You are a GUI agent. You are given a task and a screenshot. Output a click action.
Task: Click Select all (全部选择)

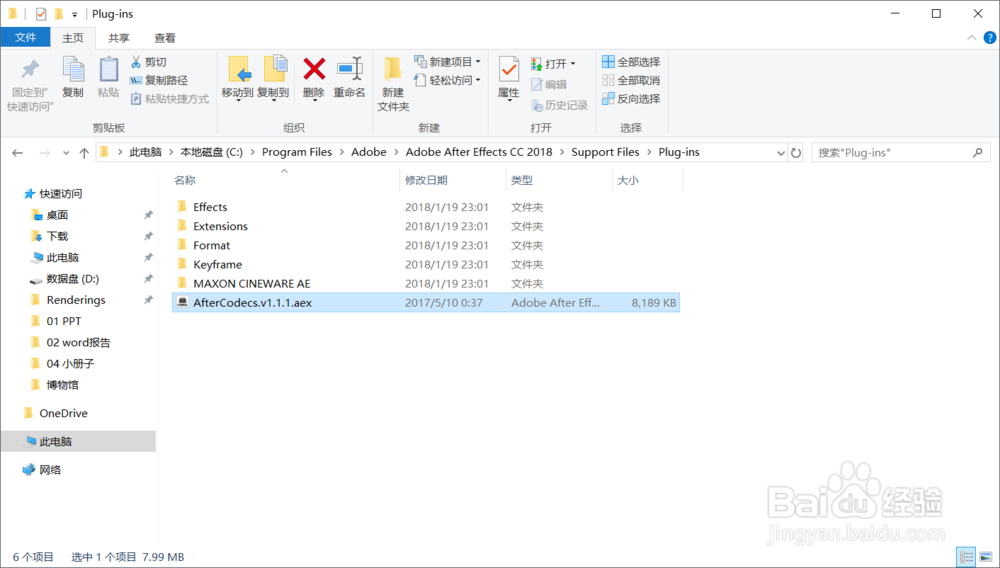click(x=631, y=62)
